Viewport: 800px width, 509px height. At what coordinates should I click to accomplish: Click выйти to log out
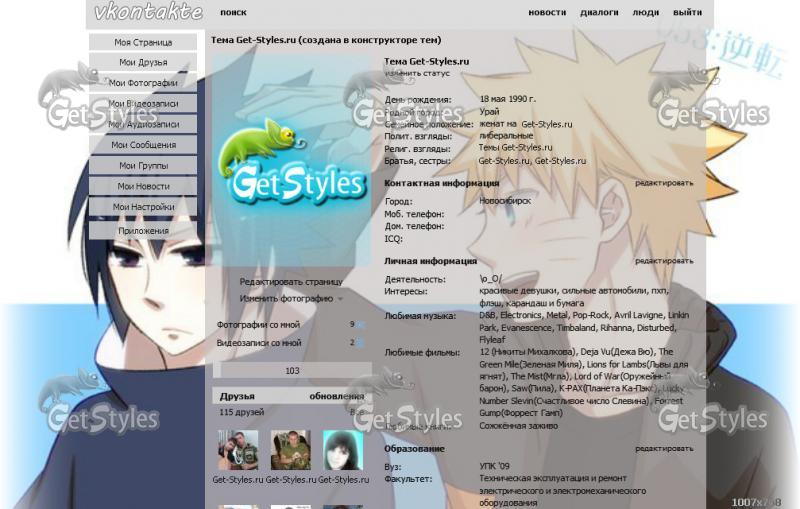(687, 12)
